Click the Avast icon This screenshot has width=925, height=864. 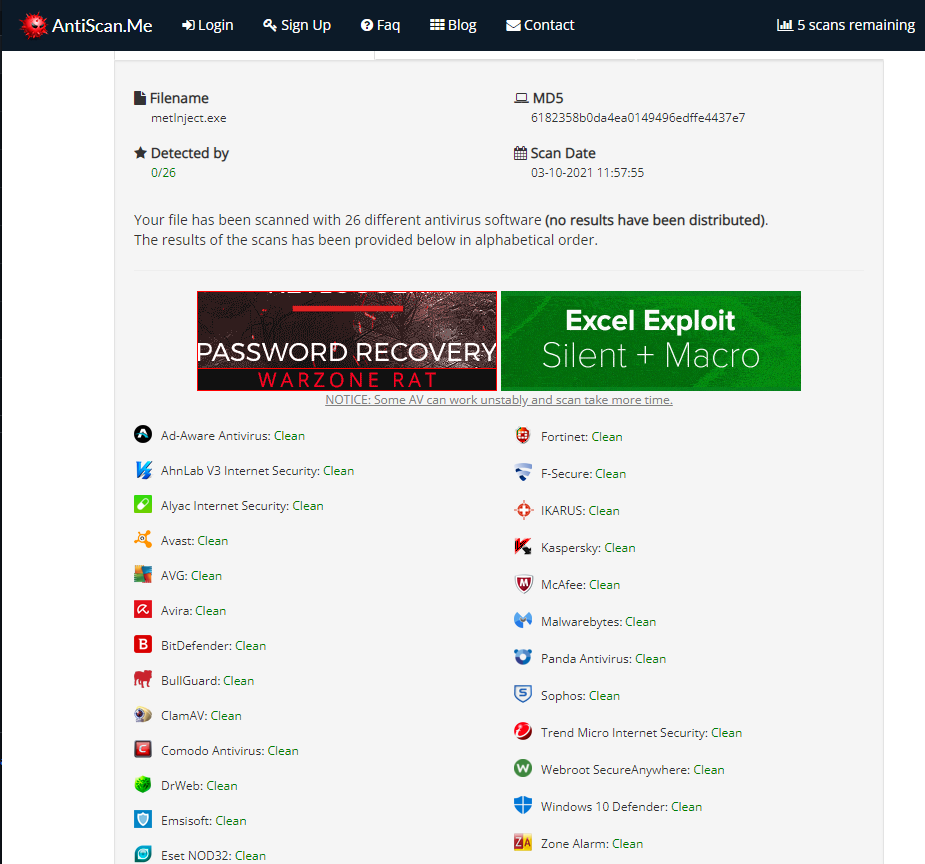[143, 539]
